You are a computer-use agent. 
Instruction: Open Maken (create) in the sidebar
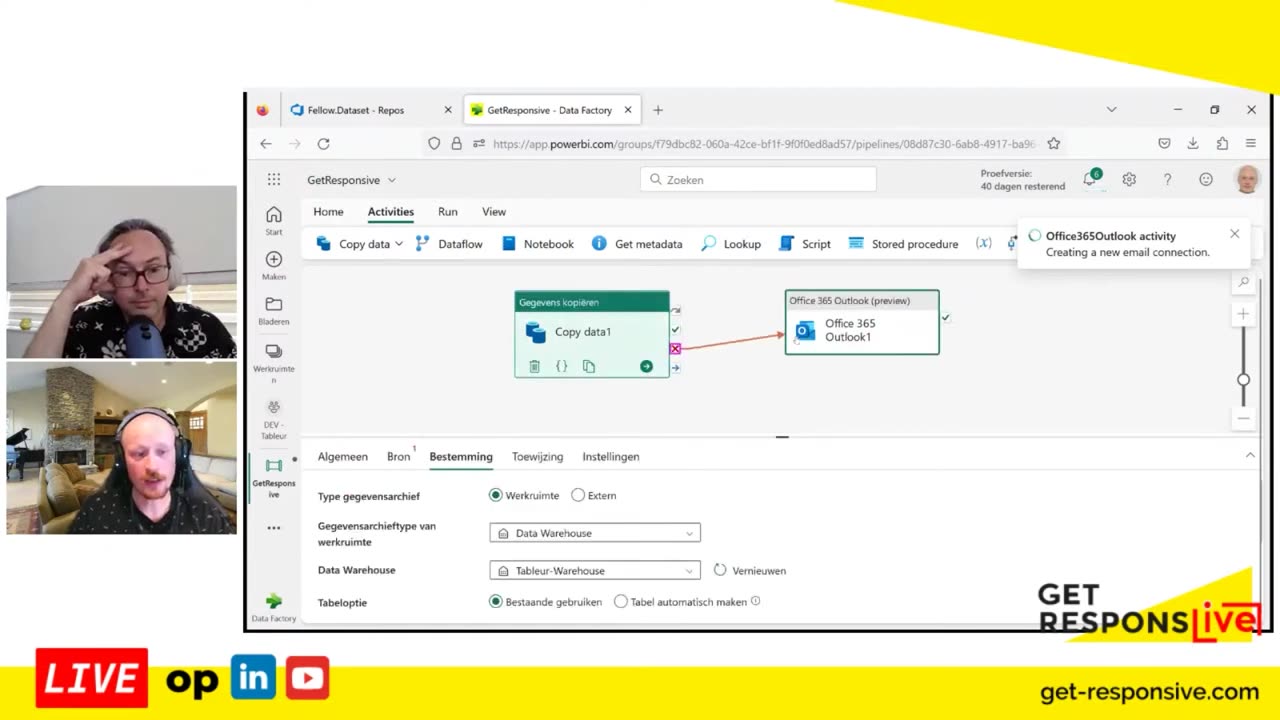(x=274, y=266)
